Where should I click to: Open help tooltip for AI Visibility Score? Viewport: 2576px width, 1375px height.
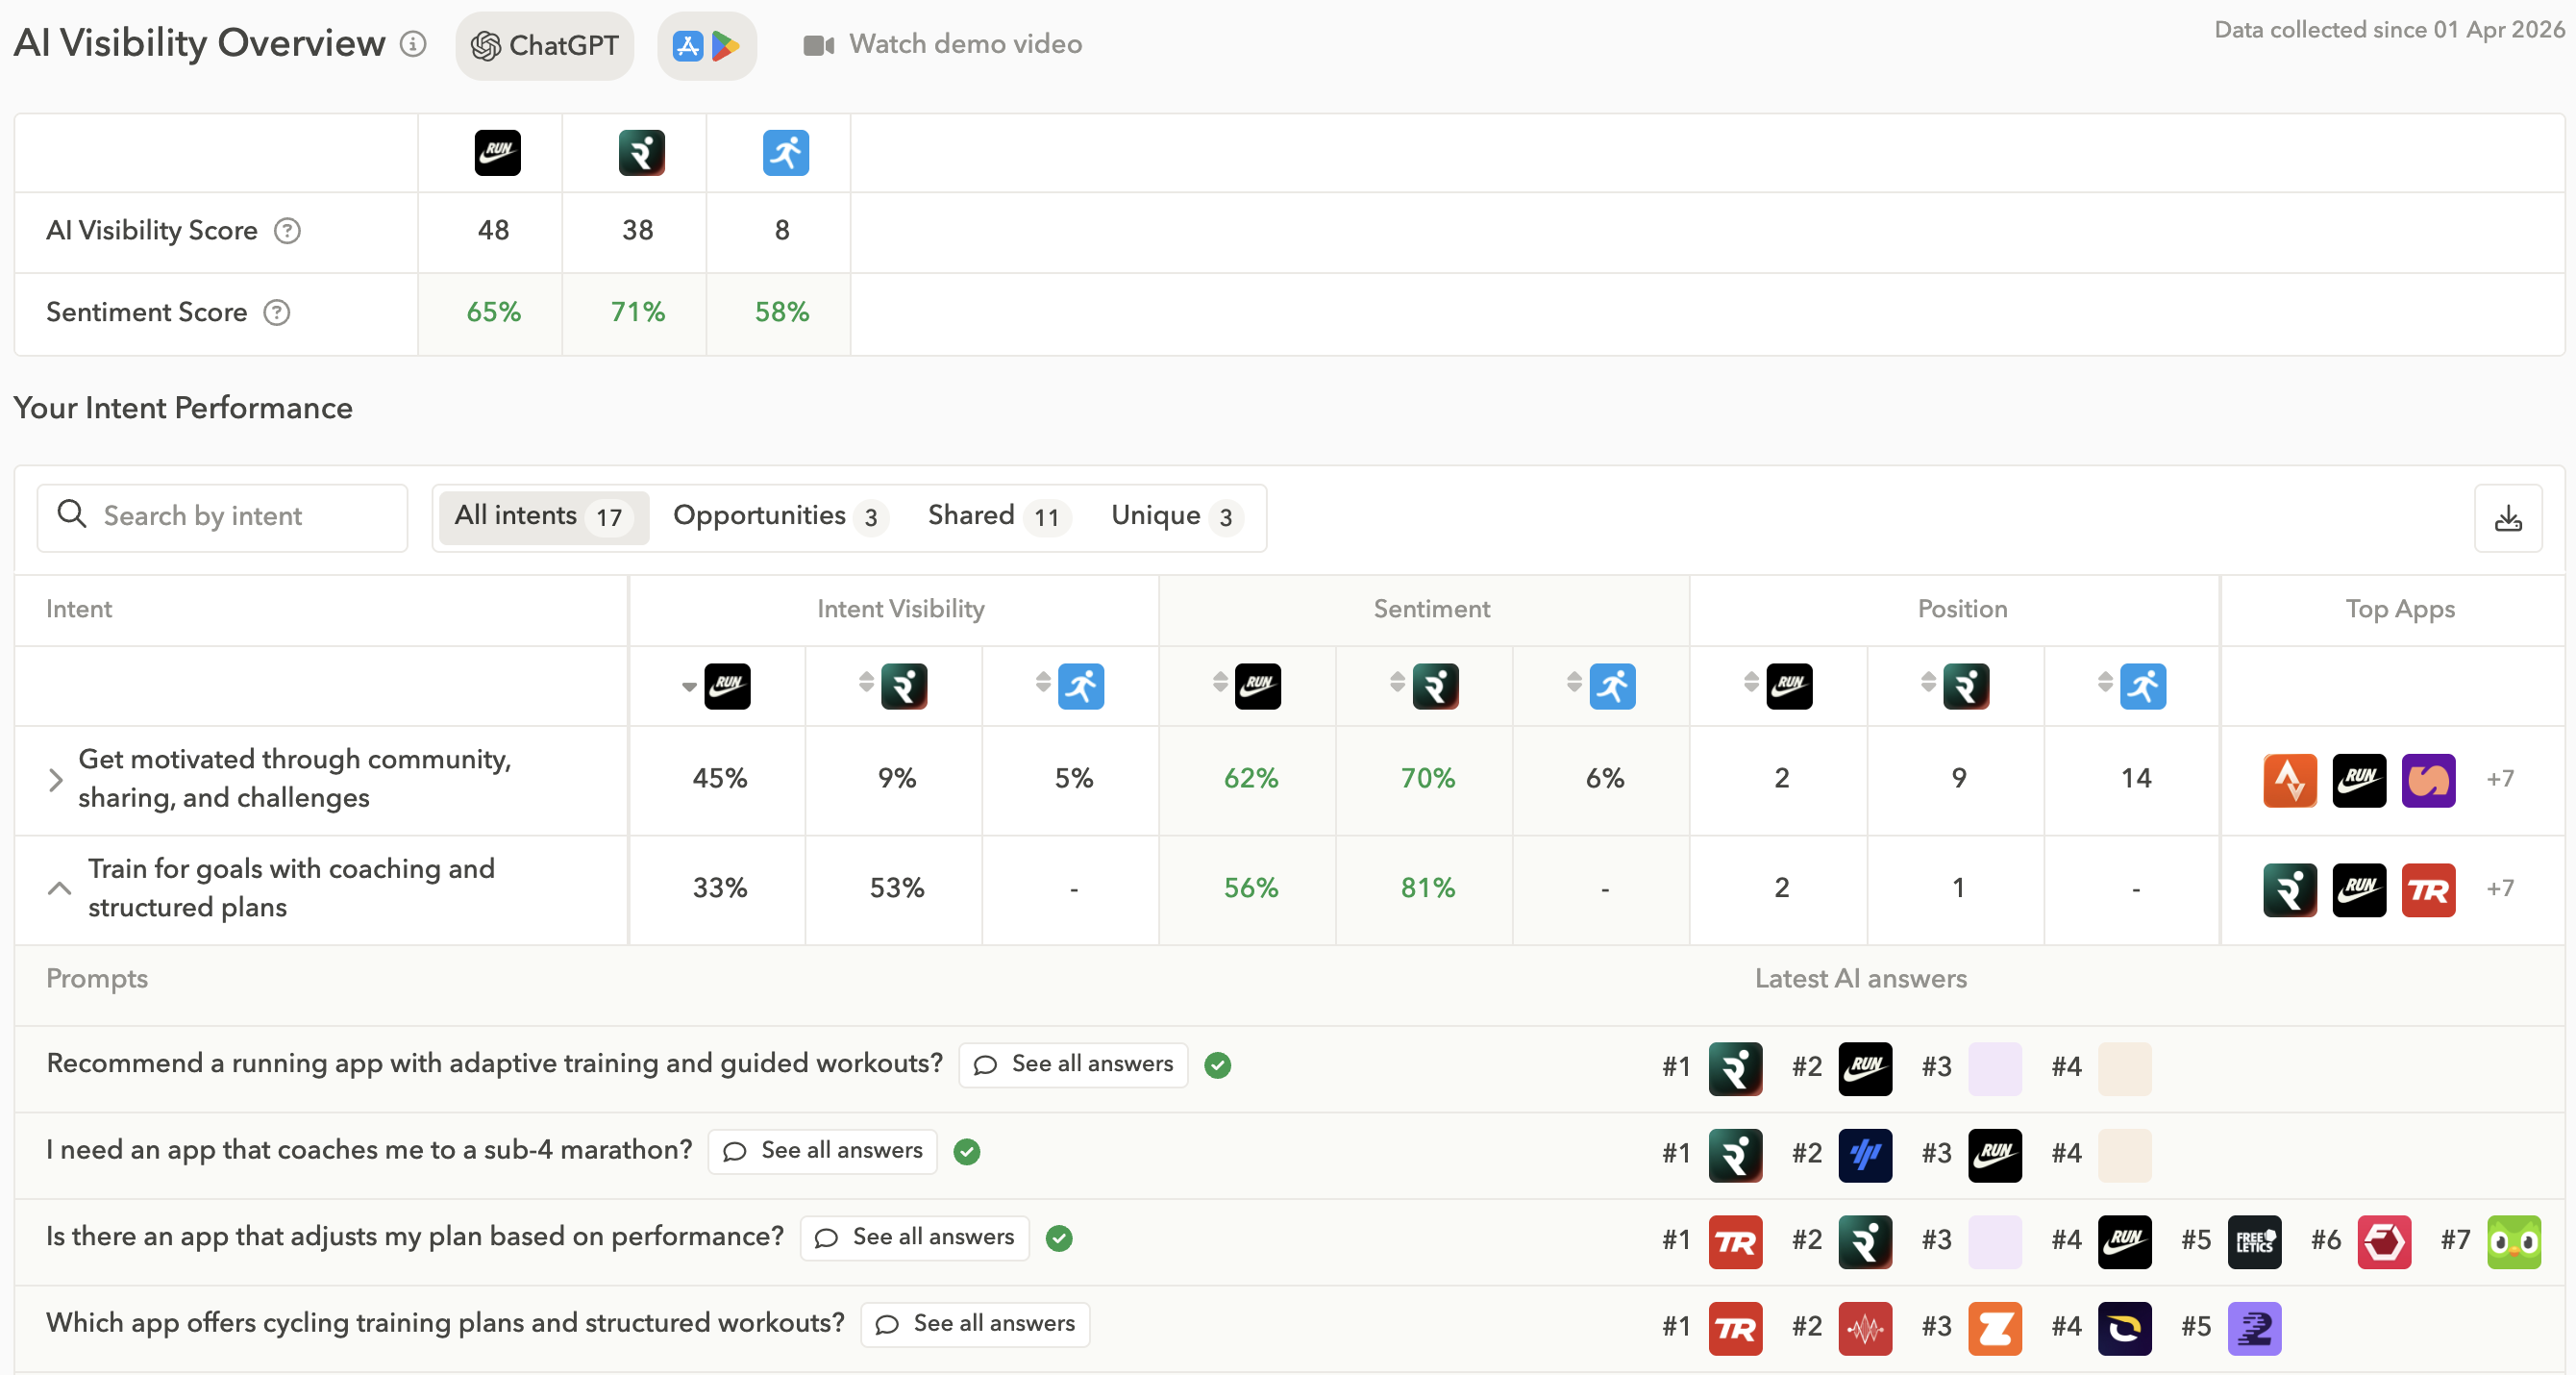click(x=288, y=231)
